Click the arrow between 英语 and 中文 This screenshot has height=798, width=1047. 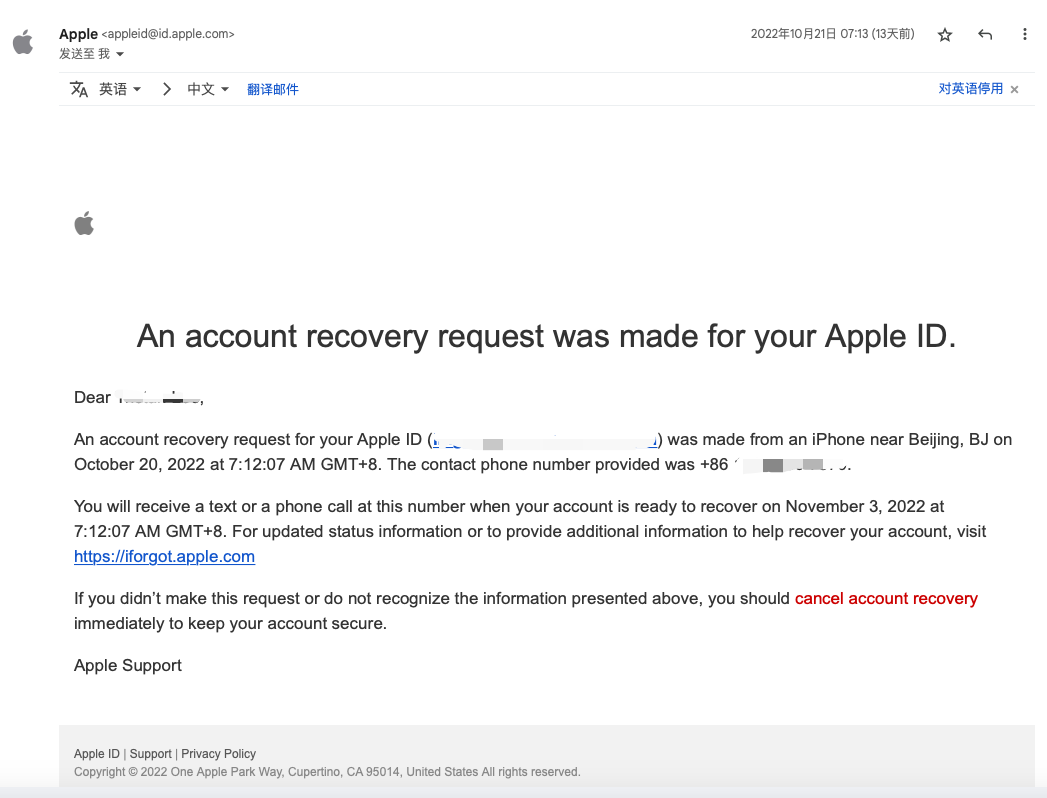pyautogui.click(x=166, y=89)
